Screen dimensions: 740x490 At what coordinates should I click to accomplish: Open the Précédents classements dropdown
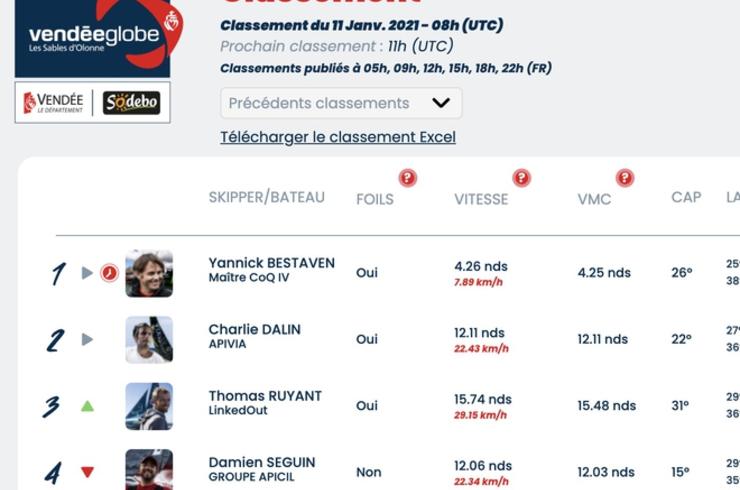[x=341, y=103]
